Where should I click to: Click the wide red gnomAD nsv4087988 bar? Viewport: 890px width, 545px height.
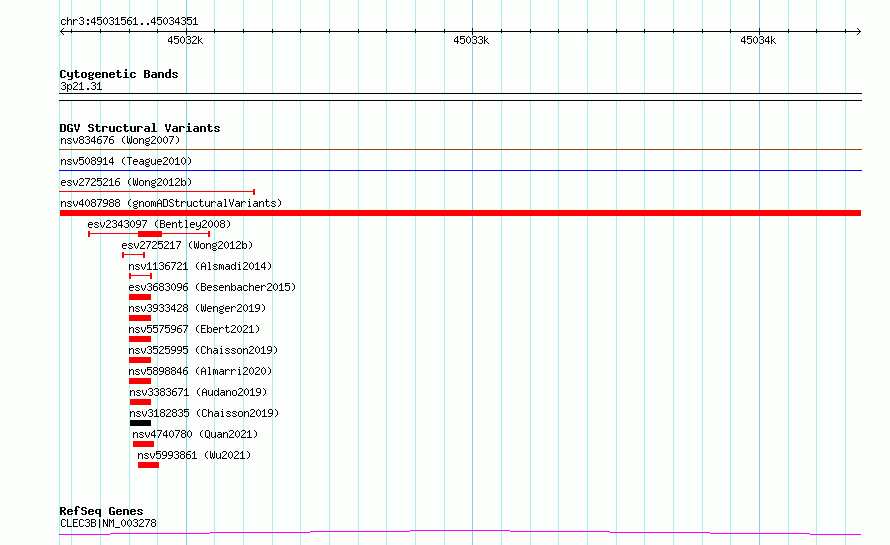coord(460,213)
